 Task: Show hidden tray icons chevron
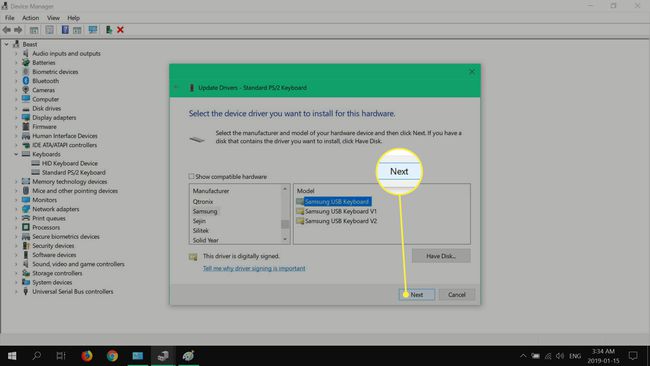(x=523, y=356)
